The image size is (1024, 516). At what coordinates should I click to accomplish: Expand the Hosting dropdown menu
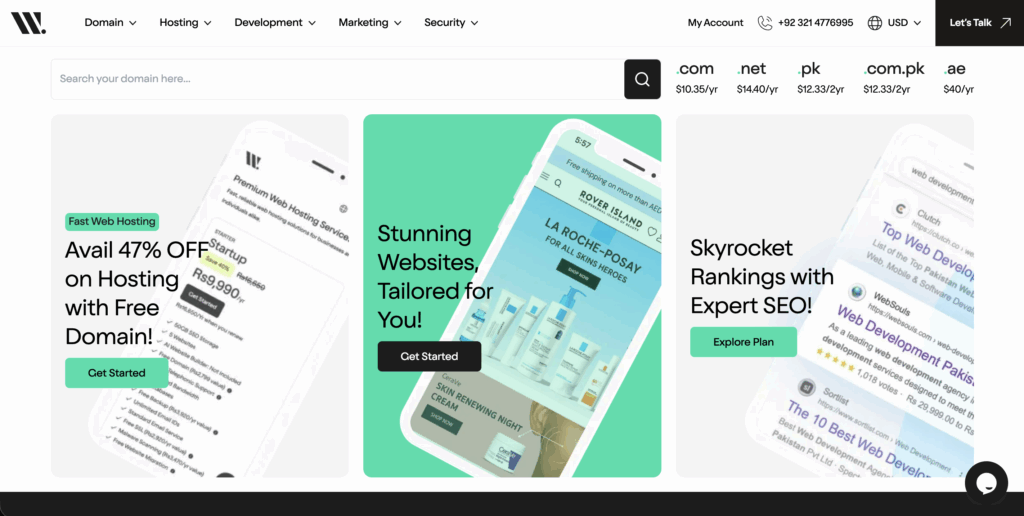185,23
